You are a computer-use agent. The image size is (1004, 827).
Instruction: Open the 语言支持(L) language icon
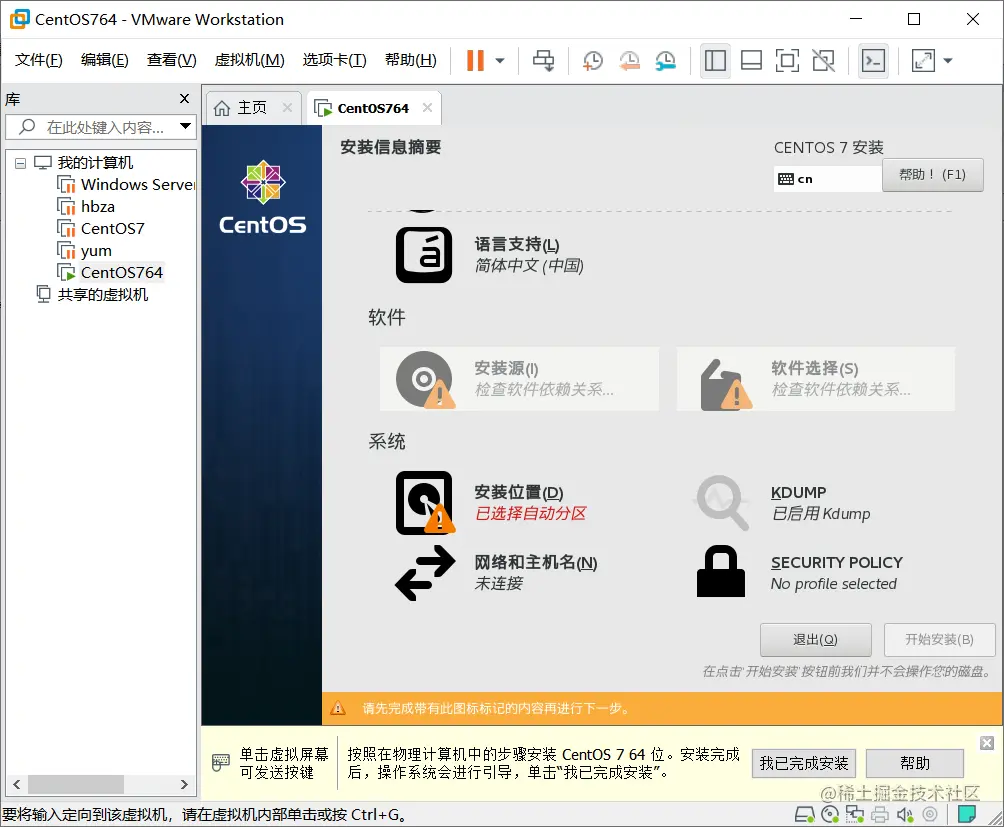click(424, 255)
